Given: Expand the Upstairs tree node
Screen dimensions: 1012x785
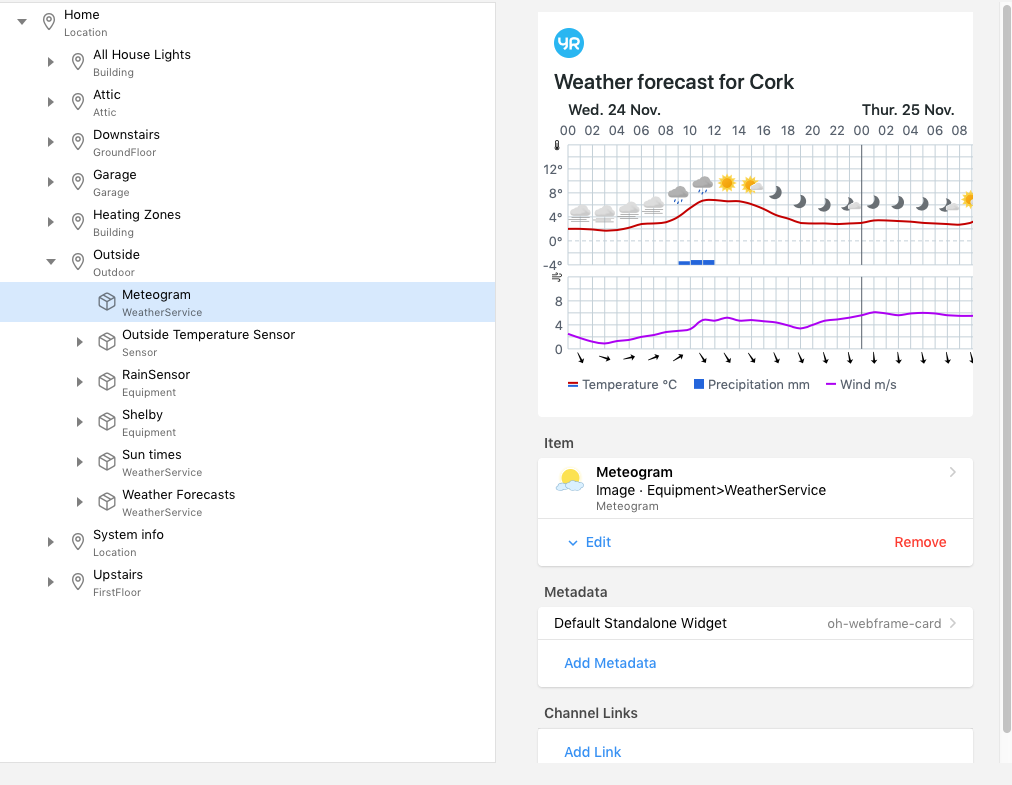Looking at the screenshot, I should point(51,582).
